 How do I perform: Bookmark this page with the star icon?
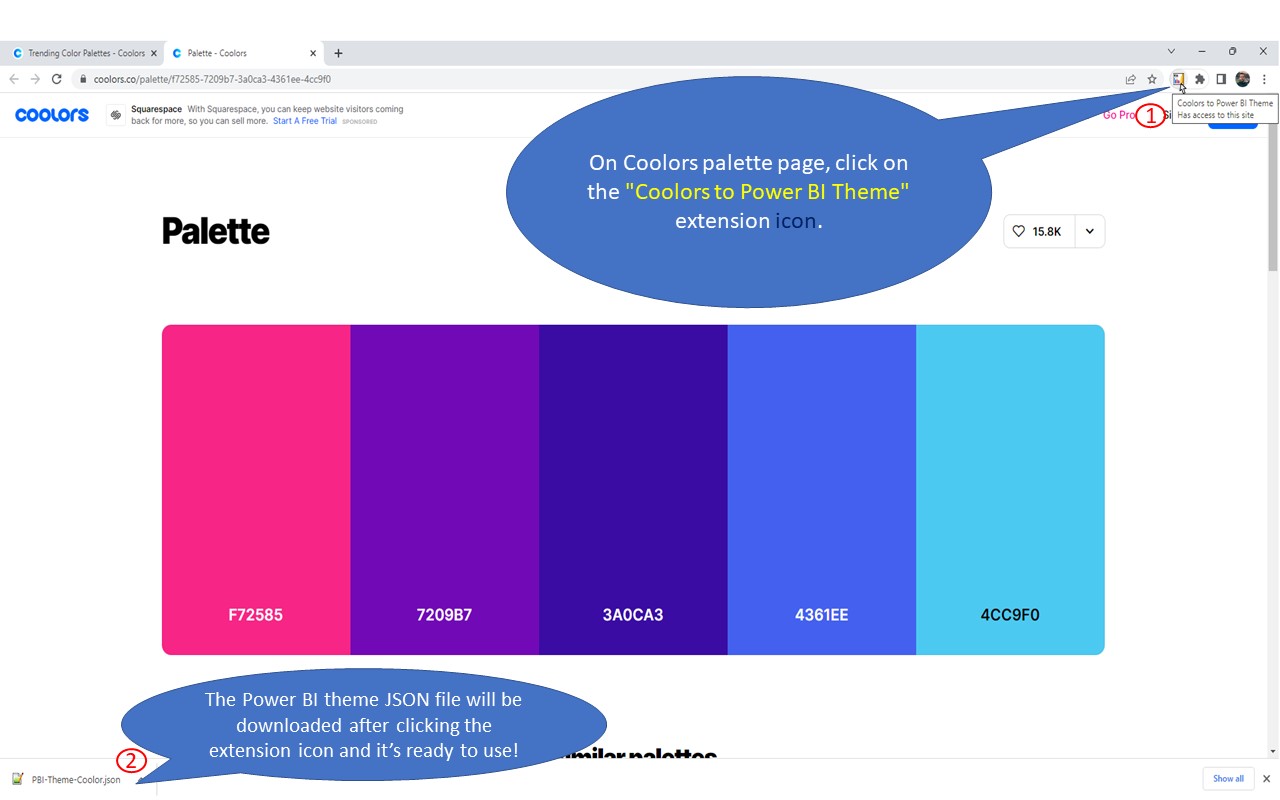coord(1152,79)
